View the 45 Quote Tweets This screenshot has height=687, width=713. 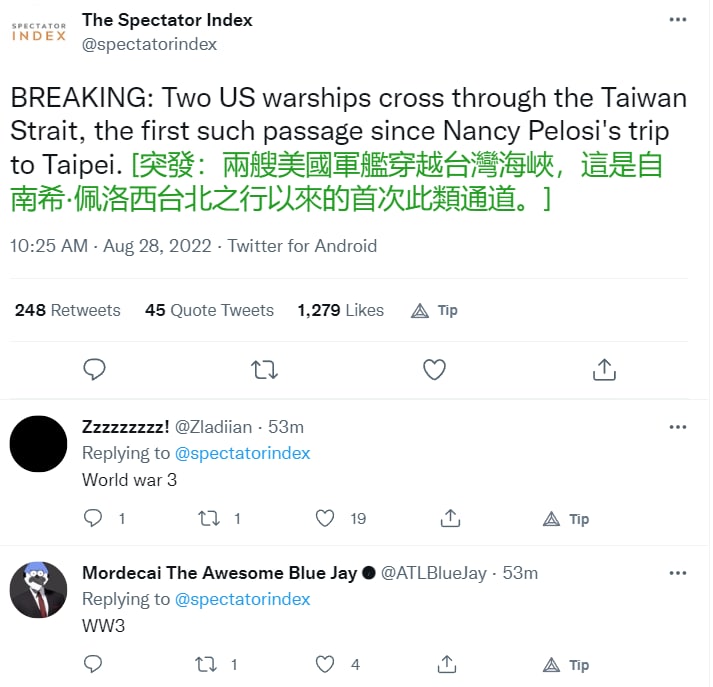[x=209, y=310]
